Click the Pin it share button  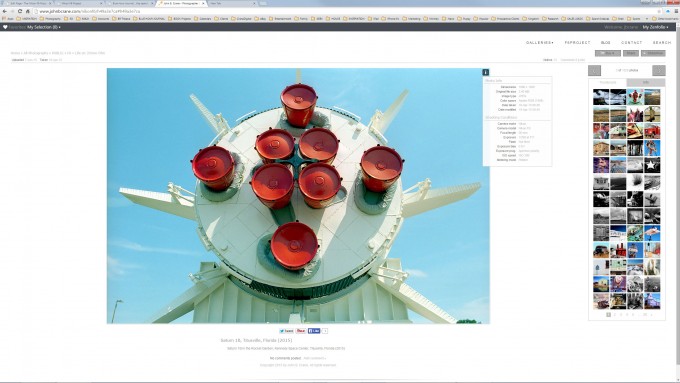pos(301,331)
